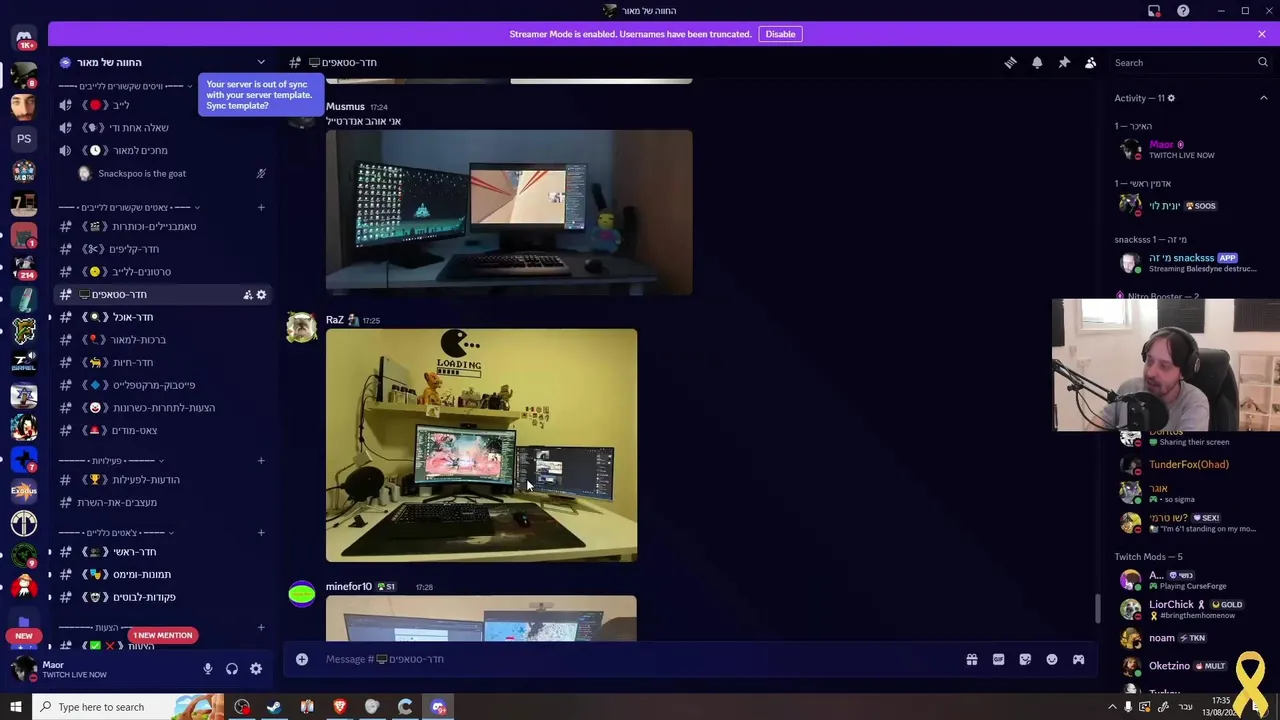Open Edit Channel gear on חדר-סטאפים
The width and height of the screenshot is (1280, 720).
[x=261, y=295]
